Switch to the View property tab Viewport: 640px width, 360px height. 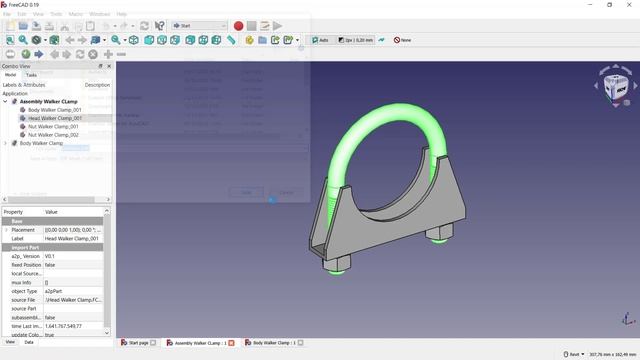(x=10, y=342)
